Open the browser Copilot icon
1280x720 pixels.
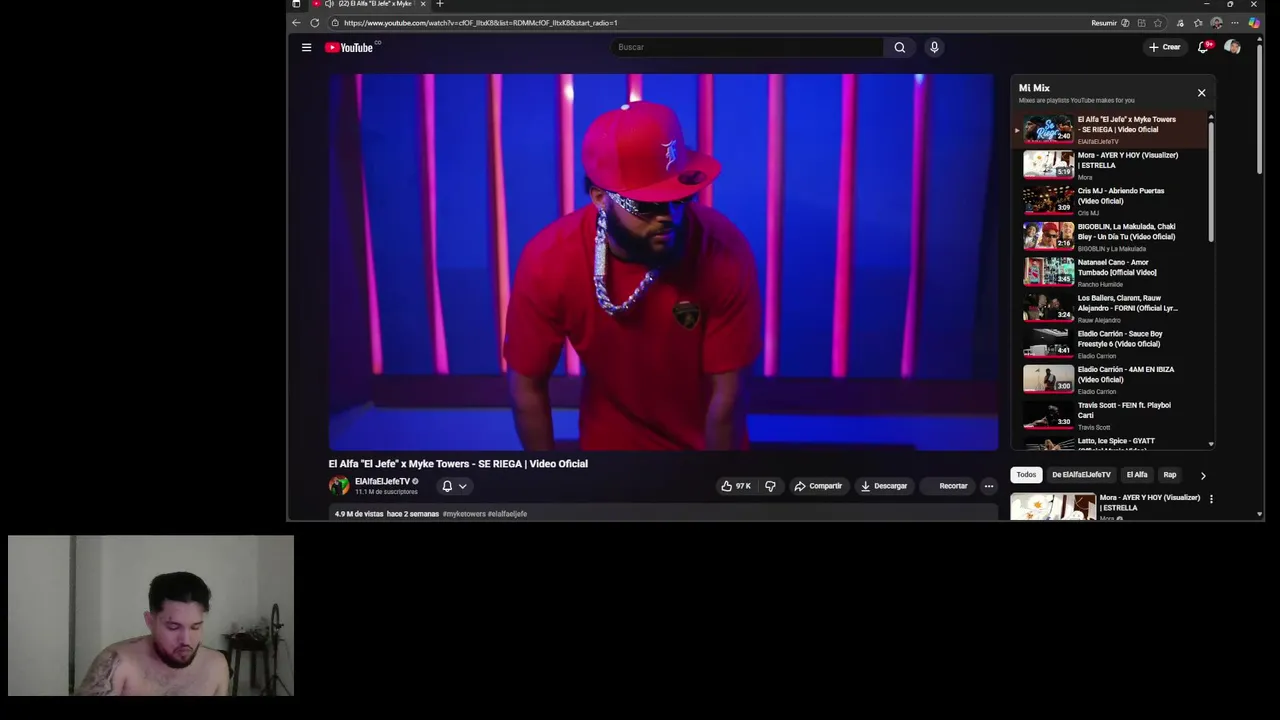[1254, 22]
